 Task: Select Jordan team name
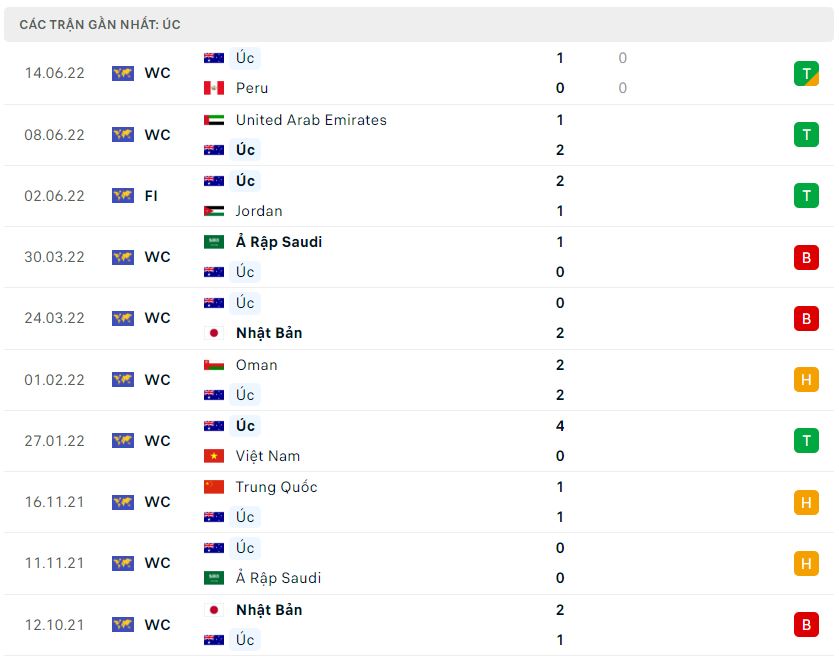coord(259,211)
